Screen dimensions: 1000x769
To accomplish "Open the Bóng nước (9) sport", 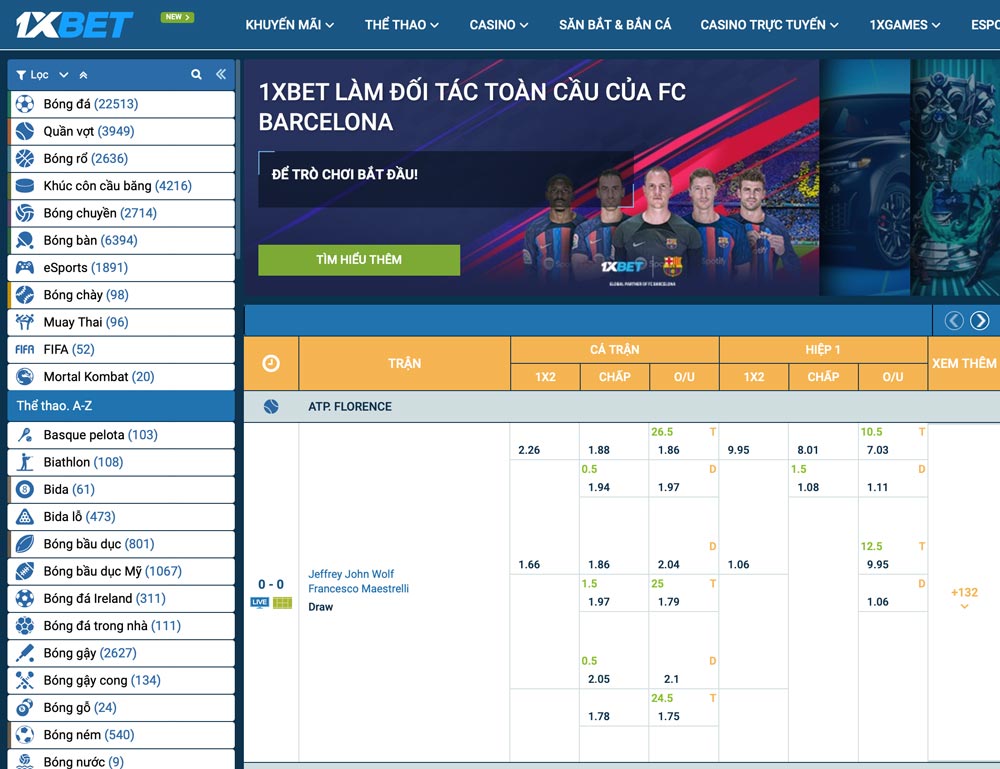I will click(121, 760).
